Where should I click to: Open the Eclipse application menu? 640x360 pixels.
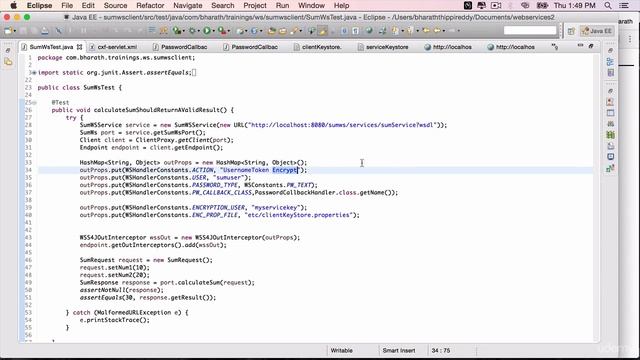click(39, 6)
